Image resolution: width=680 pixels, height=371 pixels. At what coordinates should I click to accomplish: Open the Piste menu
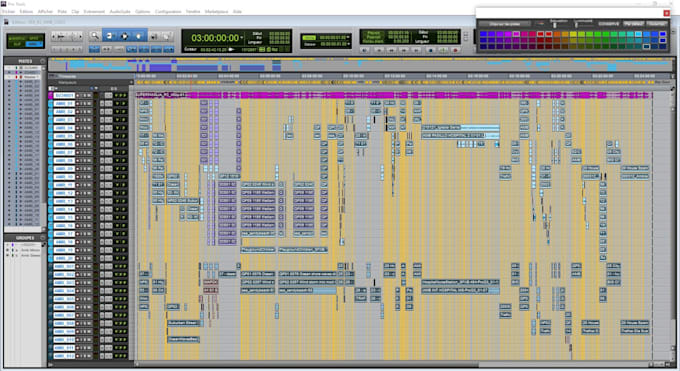pos(62,11)
